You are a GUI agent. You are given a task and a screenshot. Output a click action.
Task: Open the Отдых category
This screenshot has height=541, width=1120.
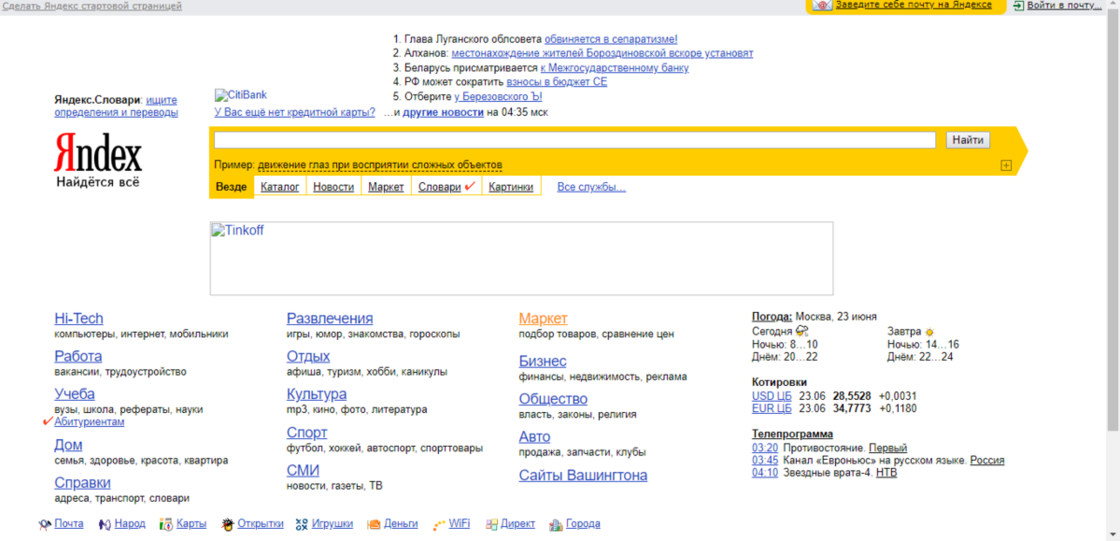(x=308, y=356)
